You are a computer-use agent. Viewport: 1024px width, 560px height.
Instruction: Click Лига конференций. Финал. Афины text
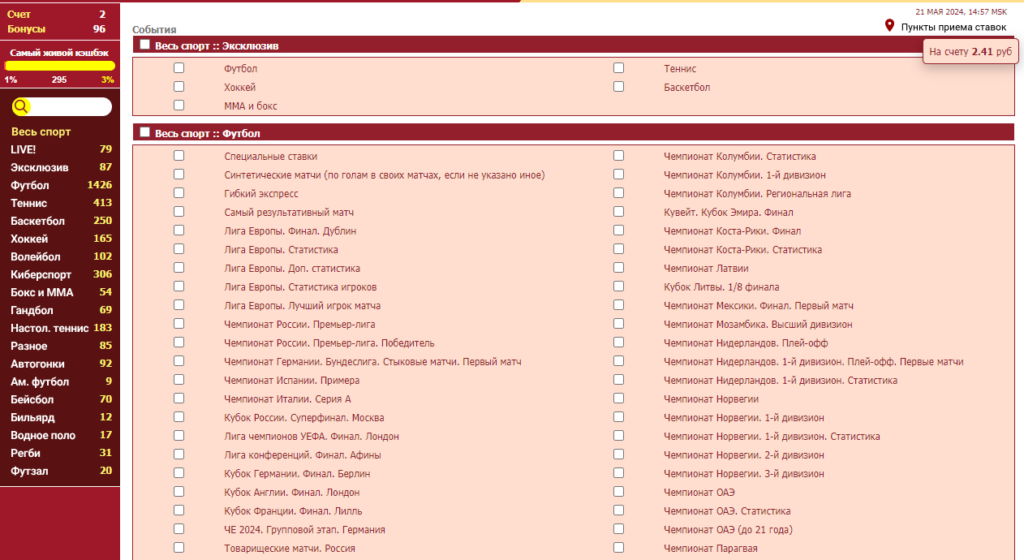[302, 455]
